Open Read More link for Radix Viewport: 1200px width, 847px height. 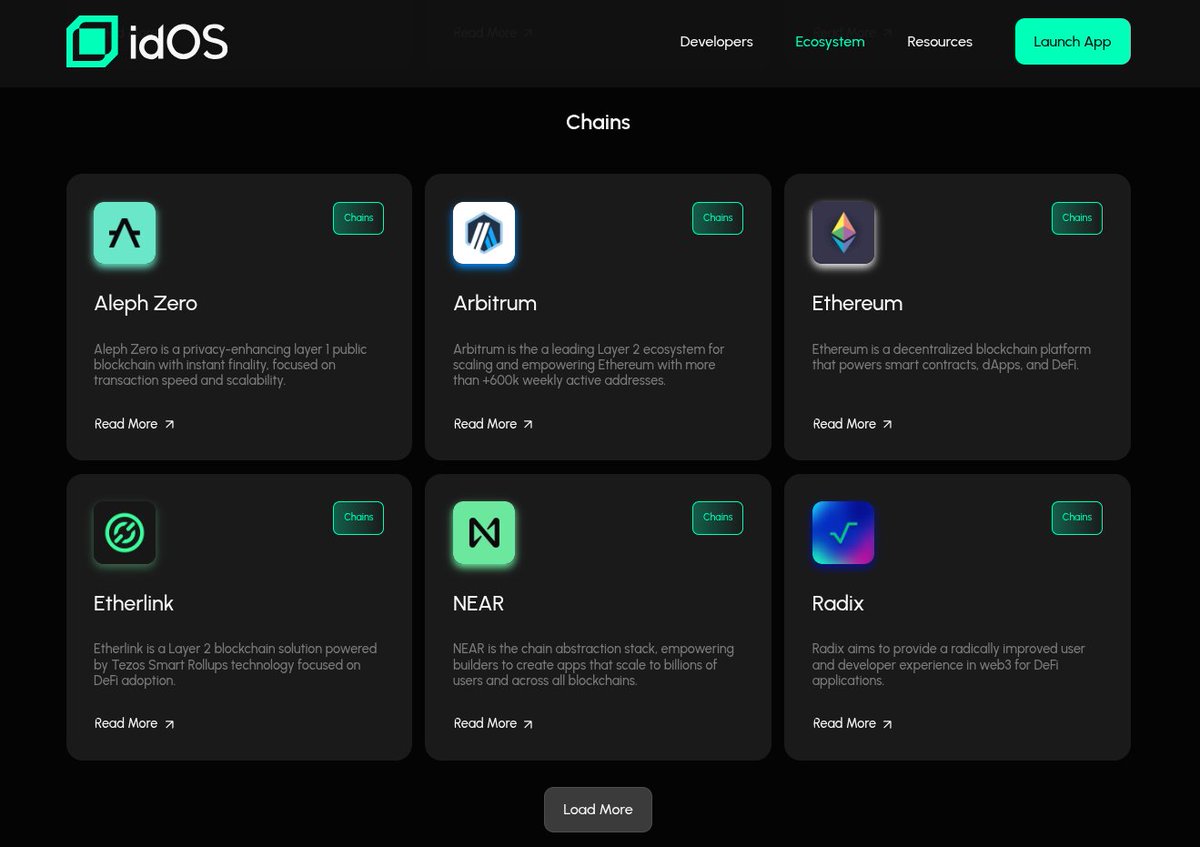(852, 723)
